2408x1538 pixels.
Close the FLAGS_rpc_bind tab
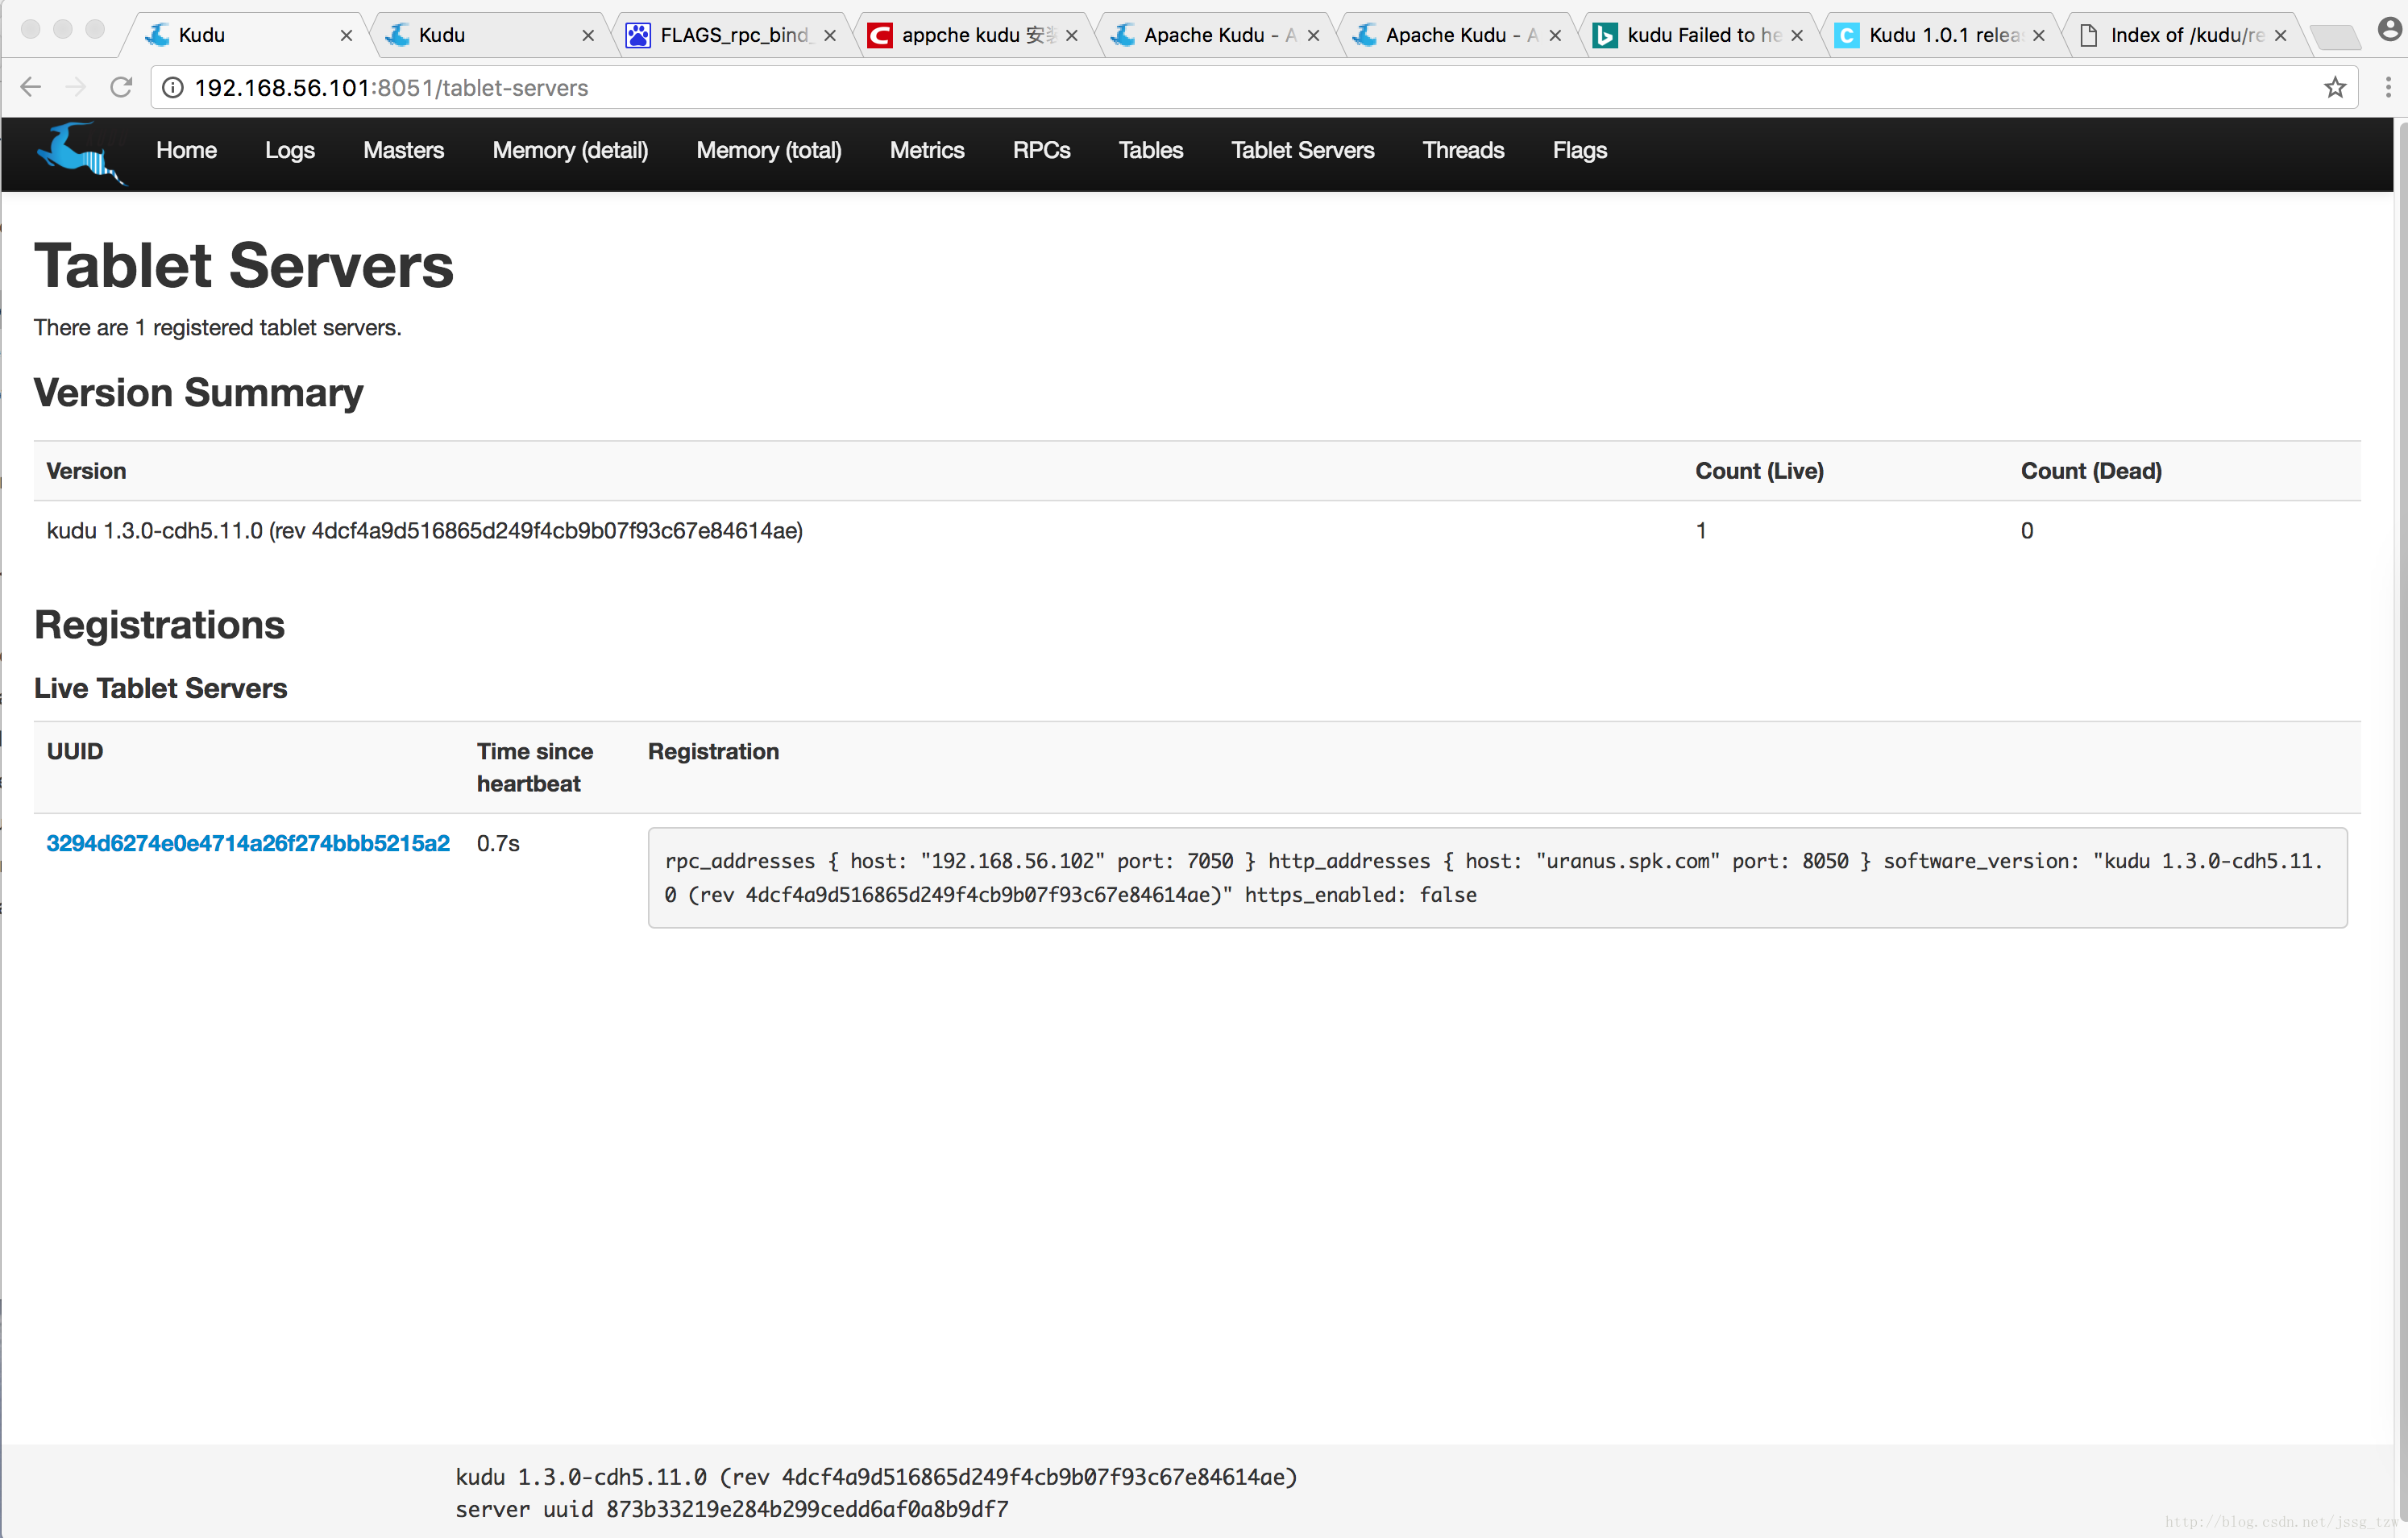click(830, 35)
